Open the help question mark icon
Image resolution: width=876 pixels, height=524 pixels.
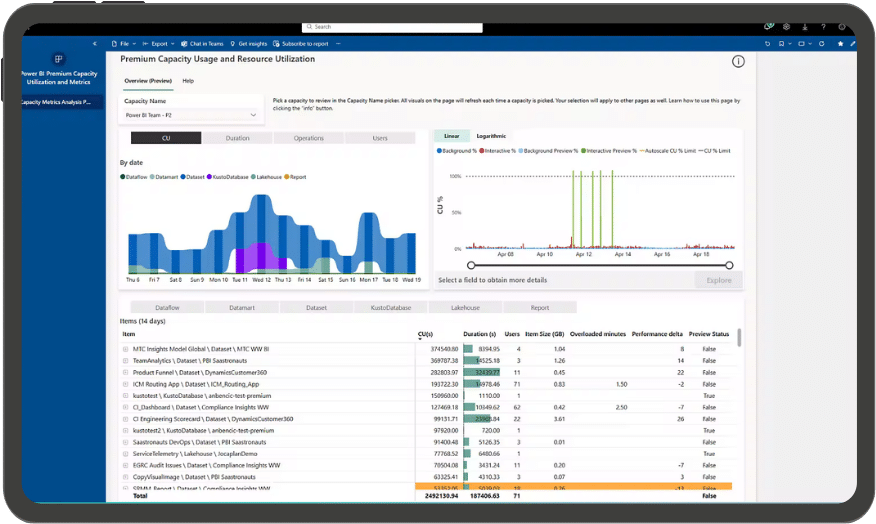(823, 27)
